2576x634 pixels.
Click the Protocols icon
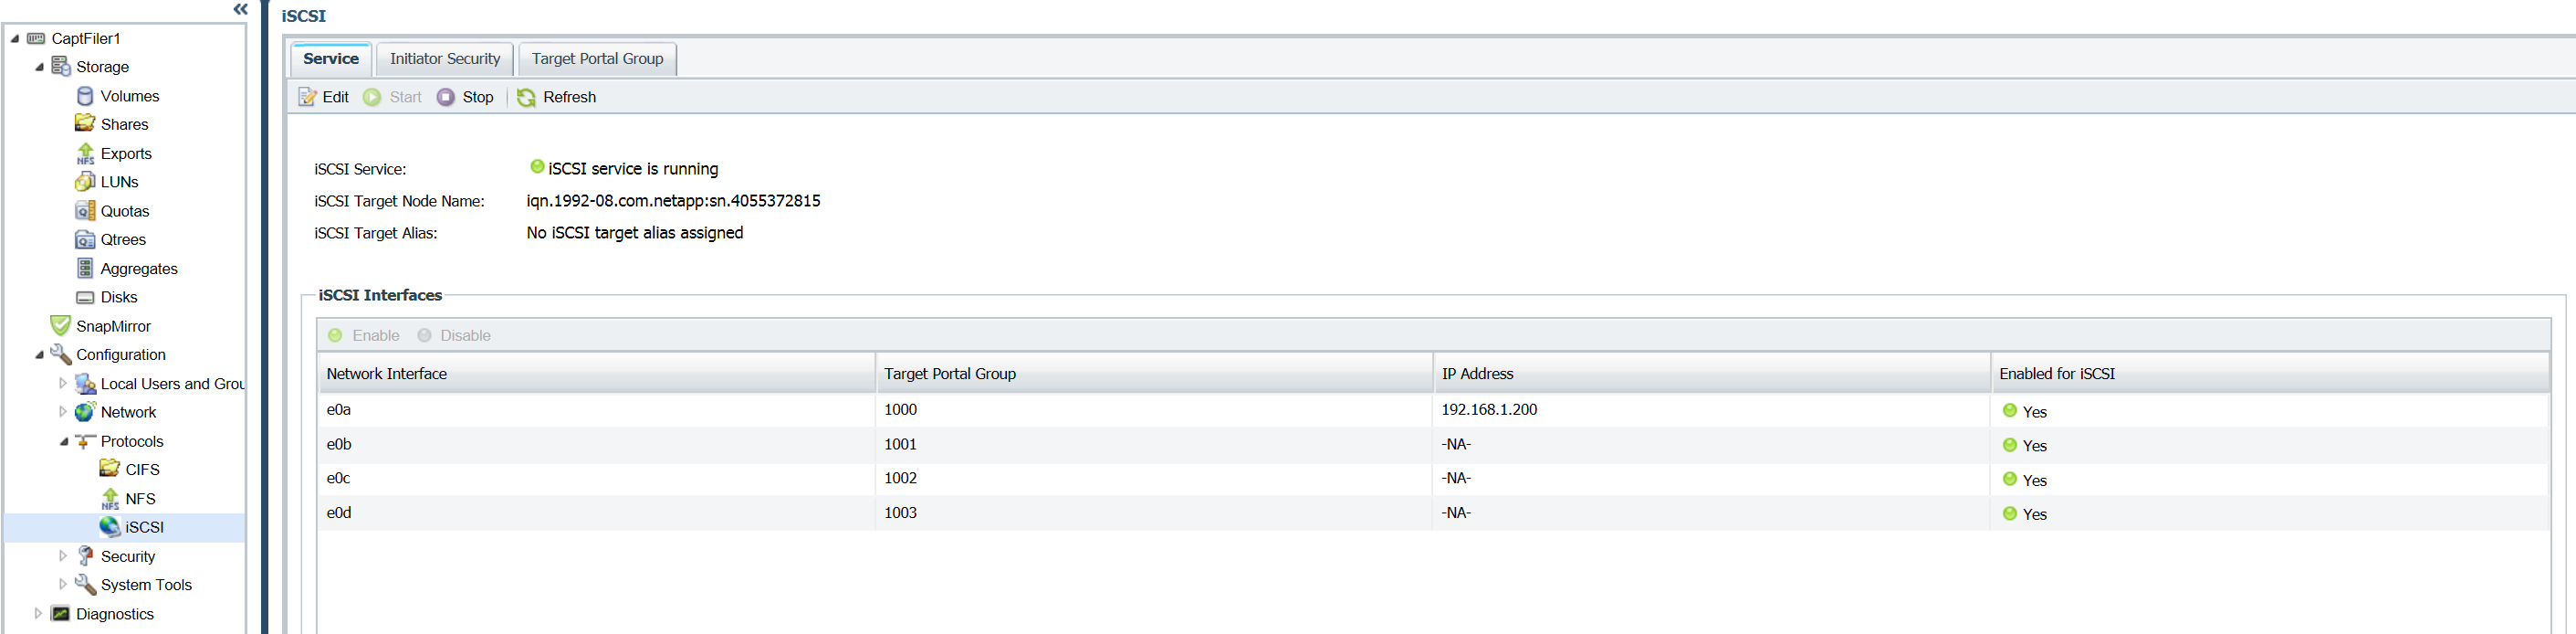coord(85,441)
